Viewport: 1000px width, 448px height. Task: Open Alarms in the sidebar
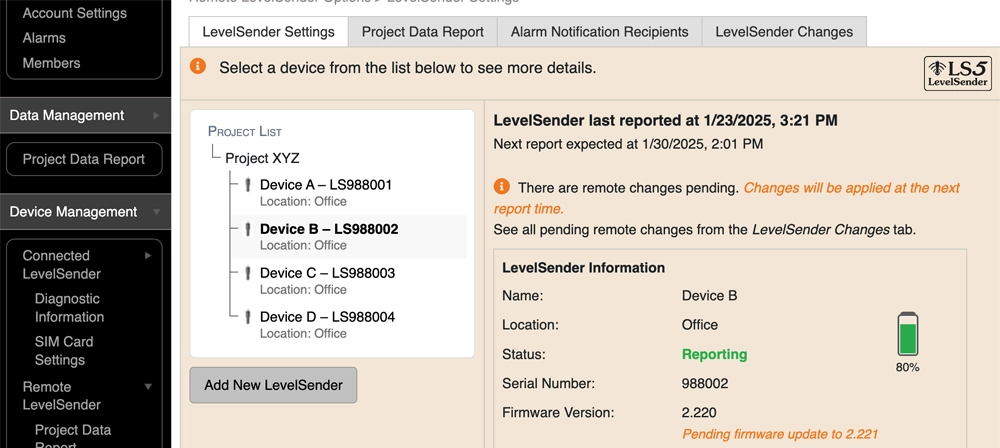coord(44,38)
